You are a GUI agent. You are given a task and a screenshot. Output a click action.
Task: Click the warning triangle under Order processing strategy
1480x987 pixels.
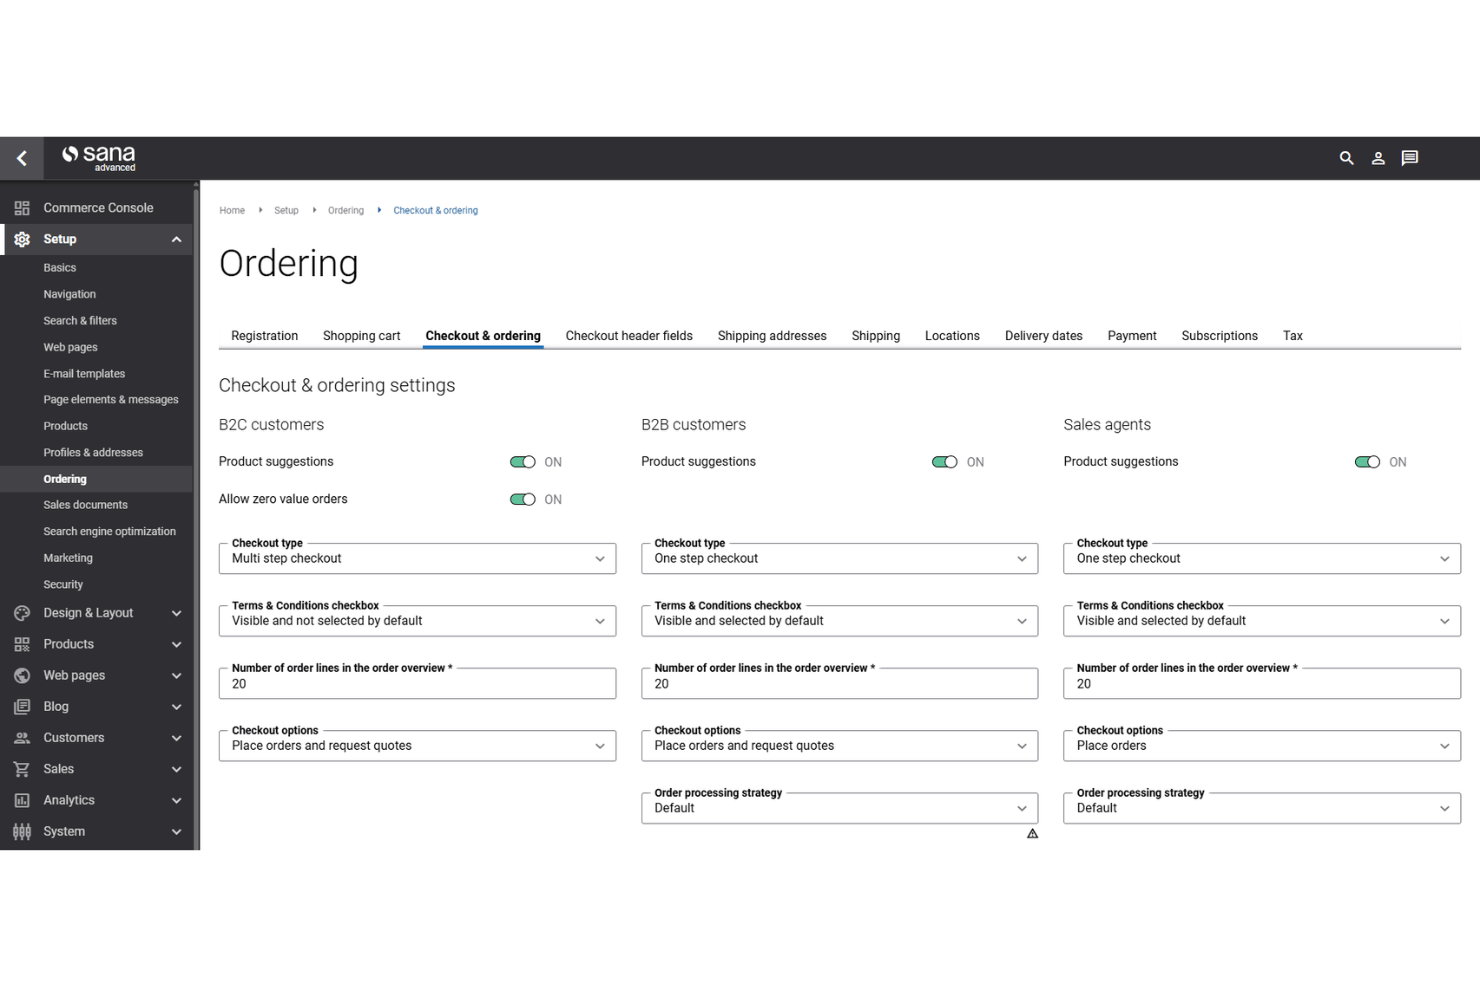1032,833
